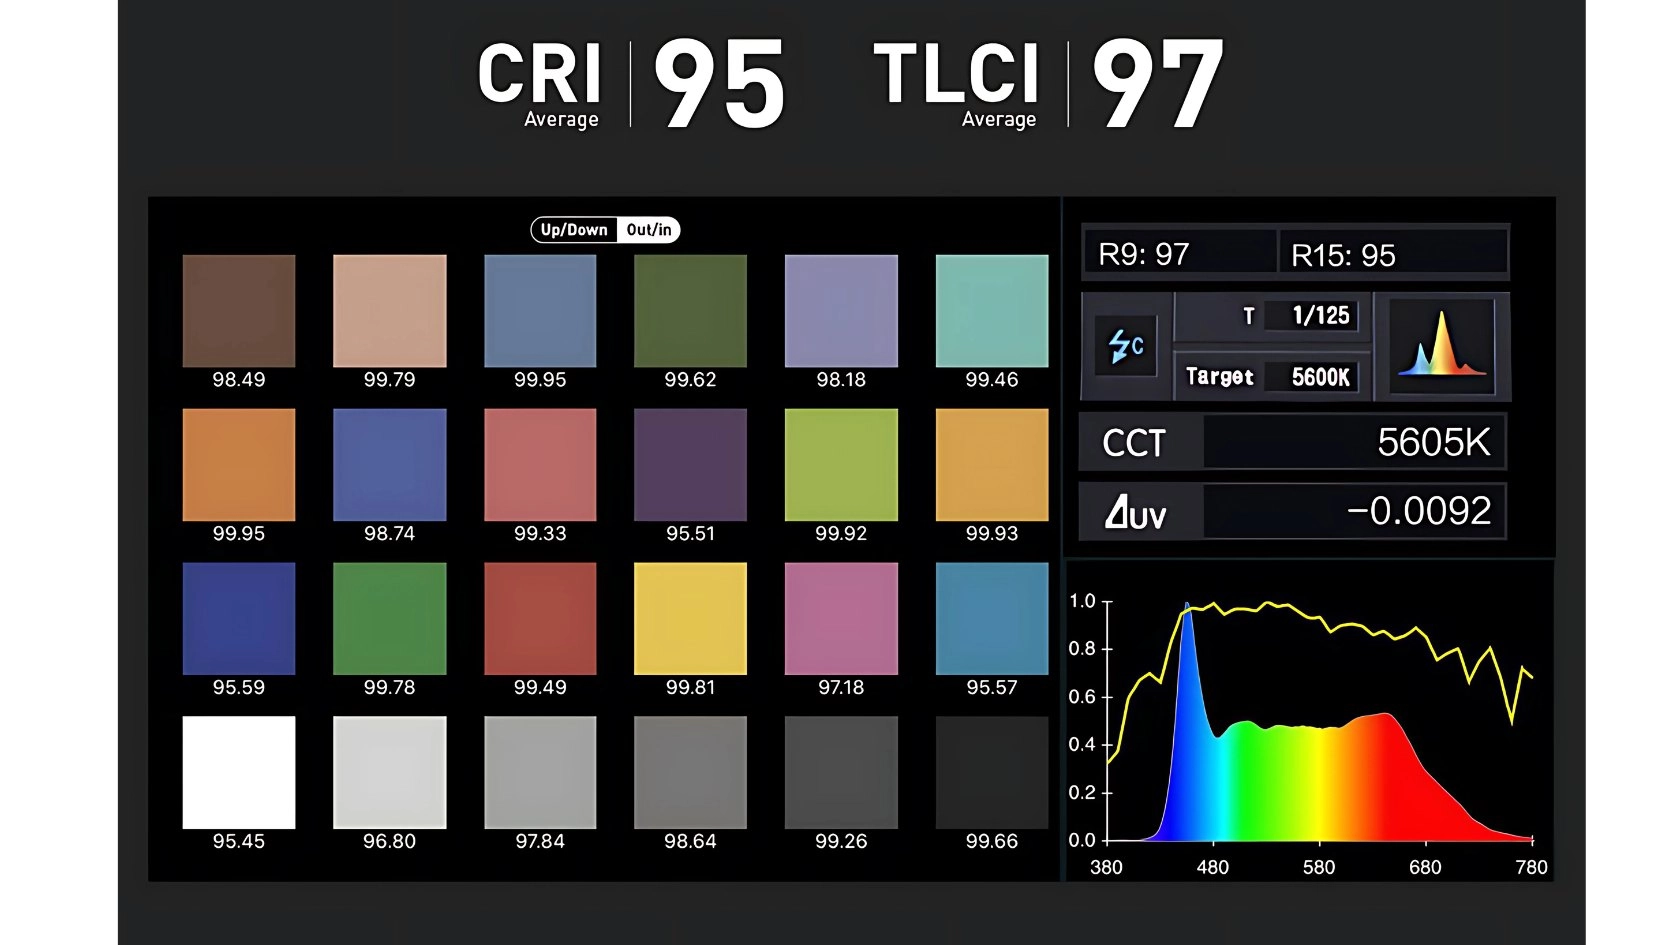Viewport: 1680px width, 945px height.
Task: Select the Up/Down toggle option
Action: point(574,230)
